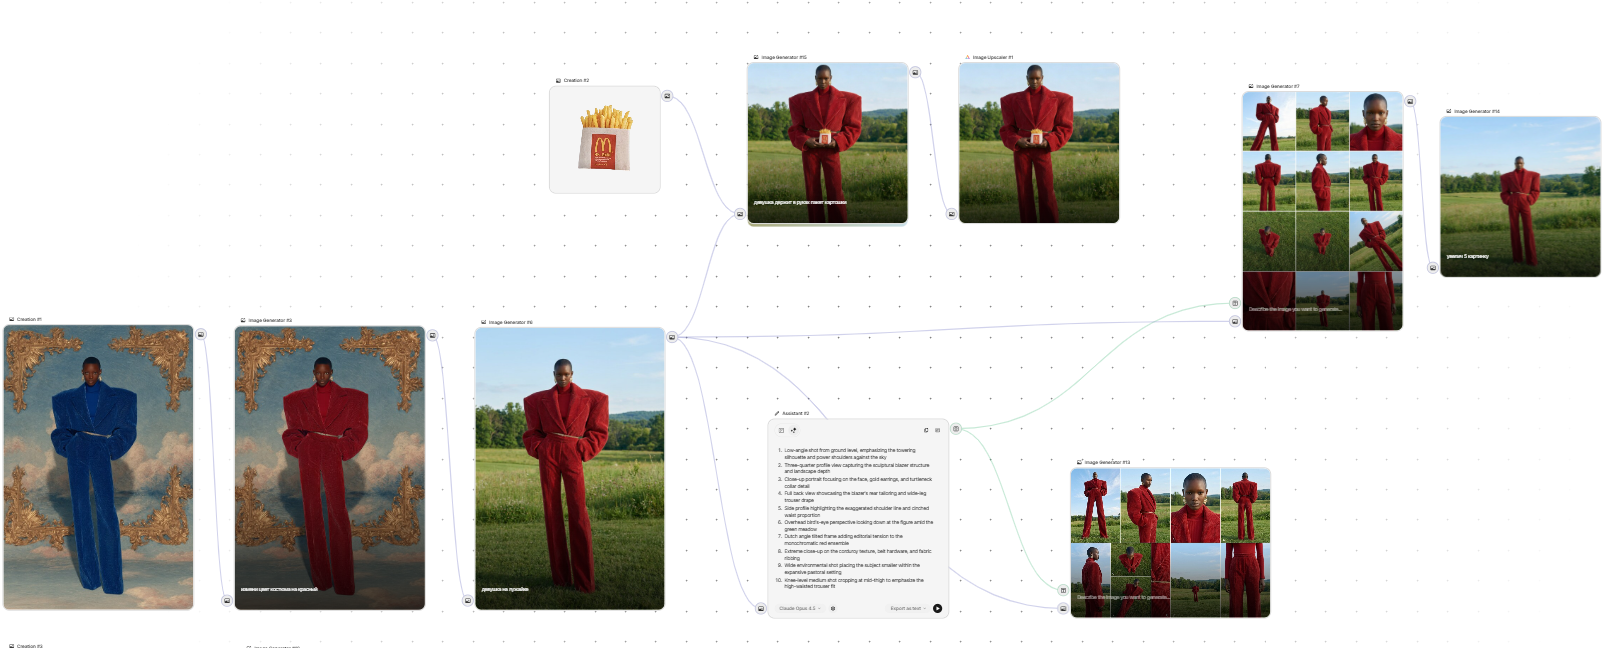Click the image output port of Creation #2
Viewport: 1621px width, 648px height.
[x=668, y=96]
